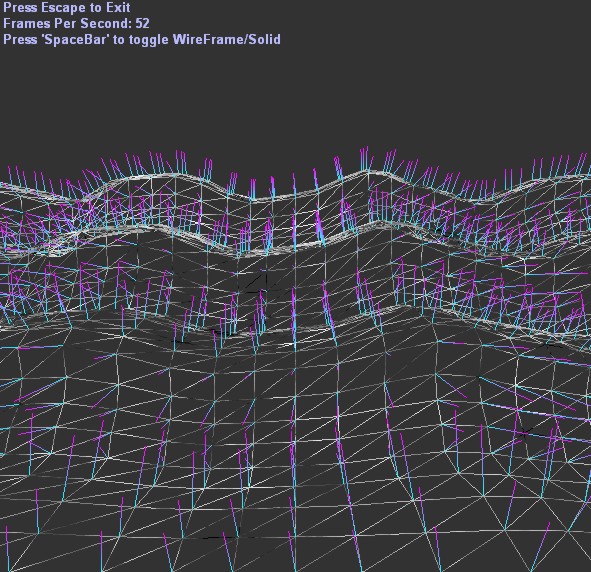Click the black crossing lines in the lower right terrain

coord(525,433)
